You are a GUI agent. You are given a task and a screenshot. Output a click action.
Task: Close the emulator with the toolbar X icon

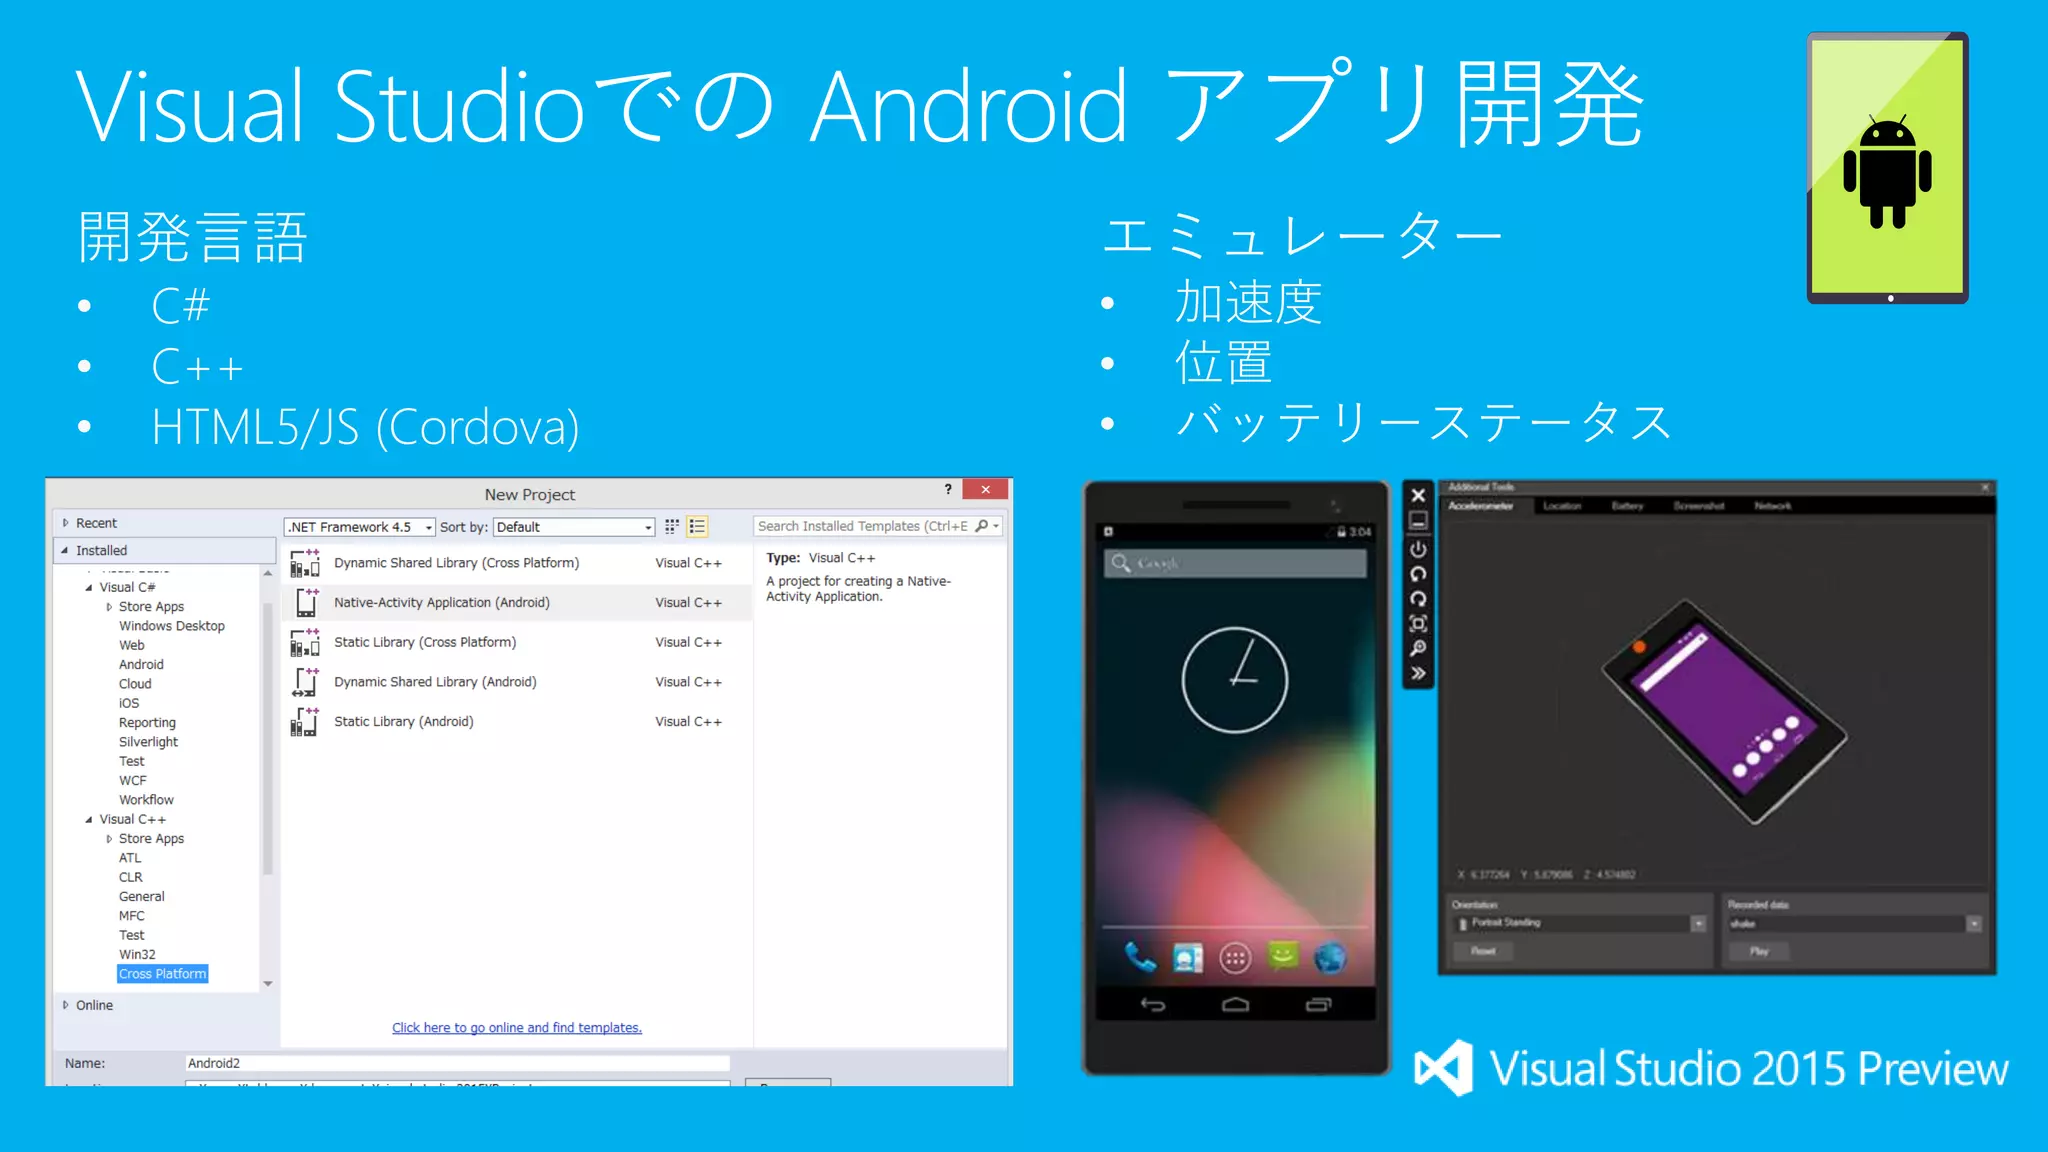[x=1418, y=495]
